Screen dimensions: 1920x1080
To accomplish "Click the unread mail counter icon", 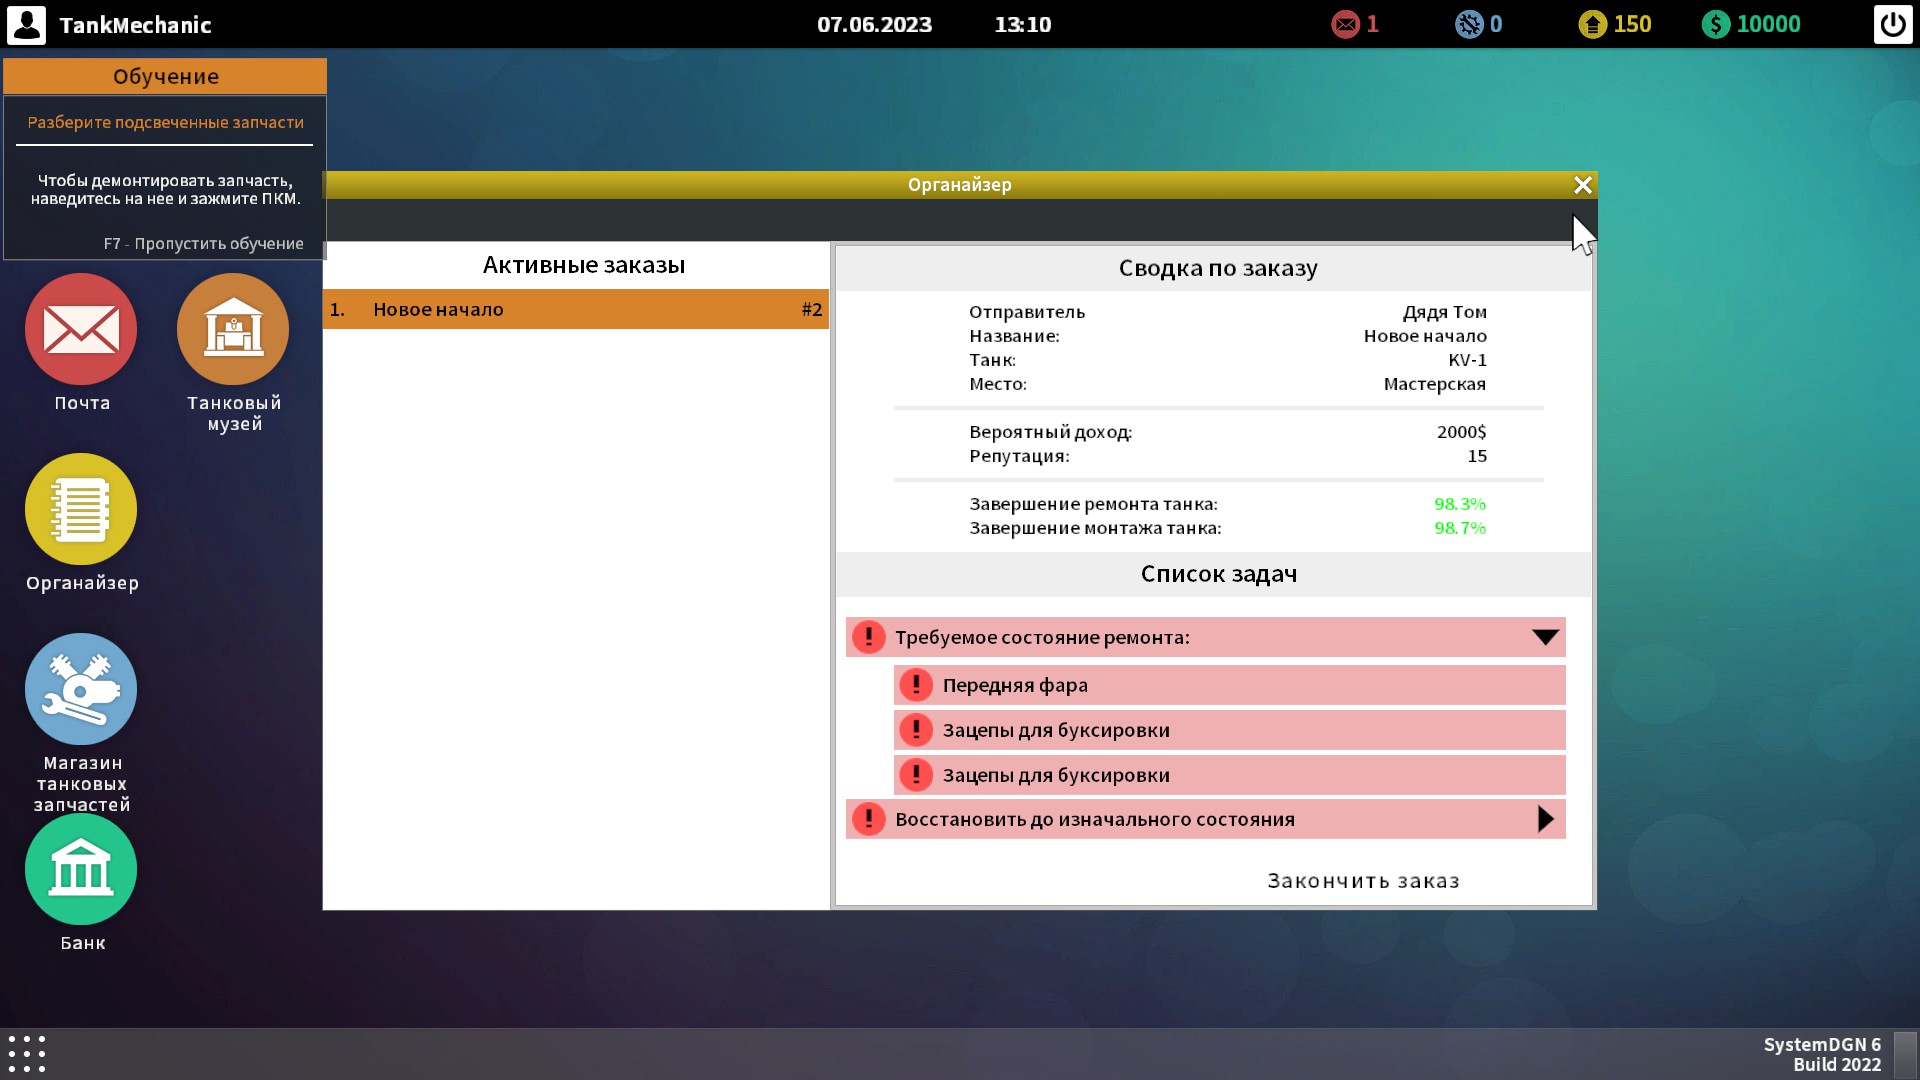I will pos(1345,24).
